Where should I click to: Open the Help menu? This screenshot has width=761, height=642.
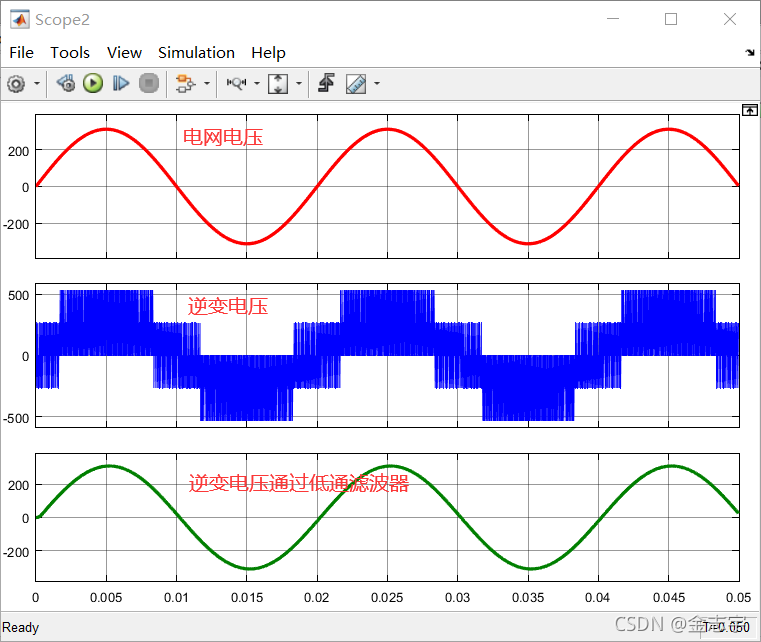pyautogui.click(x=268, y=52)
